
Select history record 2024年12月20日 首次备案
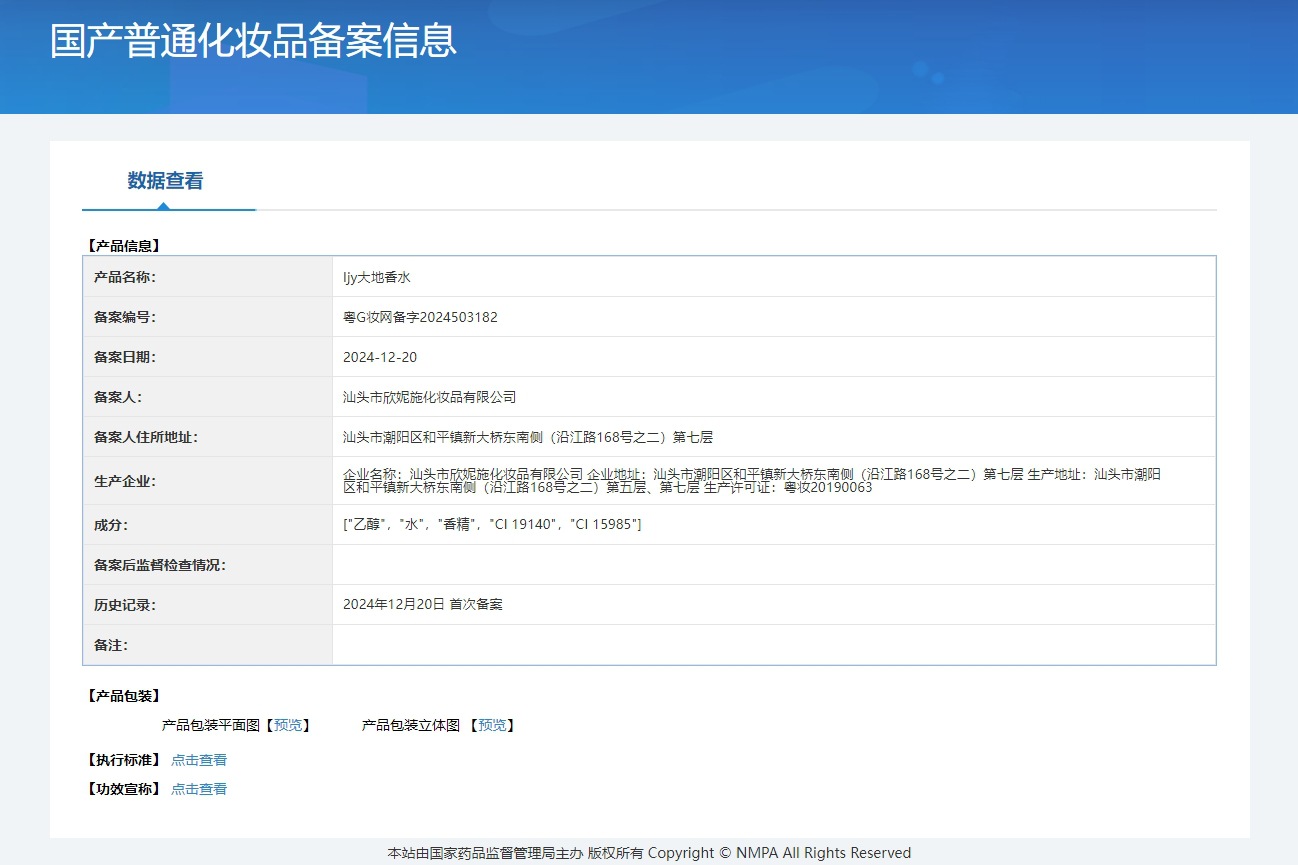(x=422, y=604)
